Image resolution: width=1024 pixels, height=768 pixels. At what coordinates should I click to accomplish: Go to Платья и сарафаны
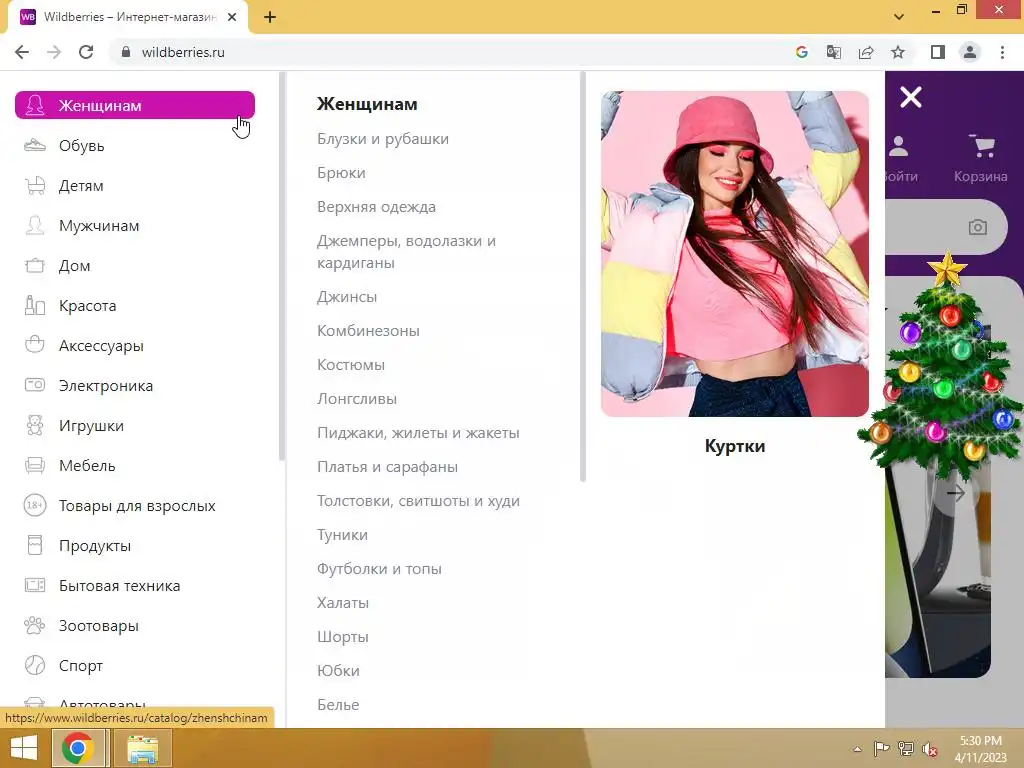point(387,466)
